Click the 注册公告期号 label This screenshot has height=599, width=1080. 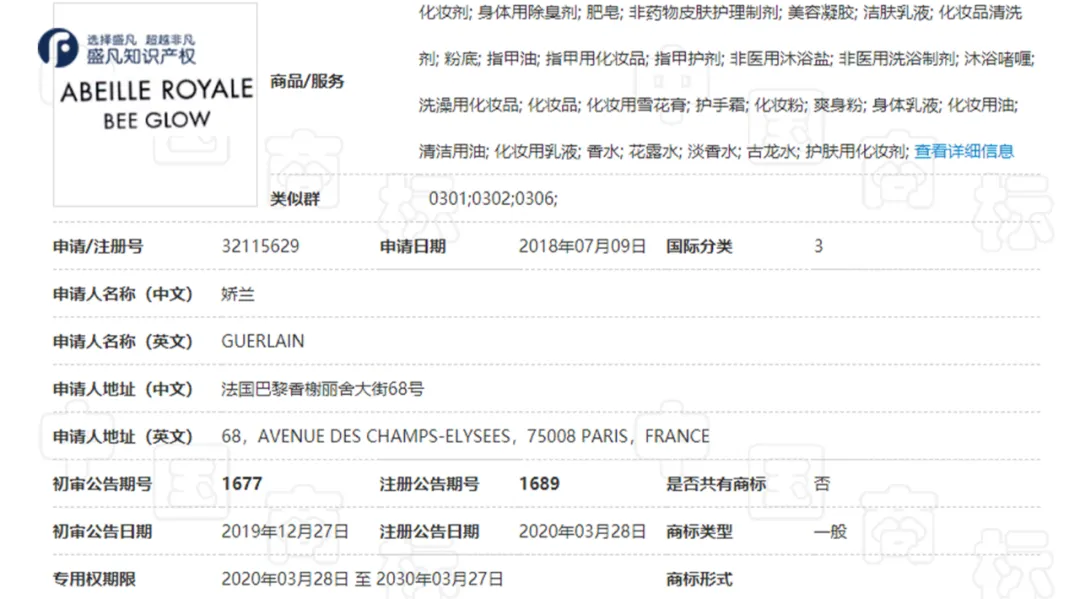coord(429,484)
